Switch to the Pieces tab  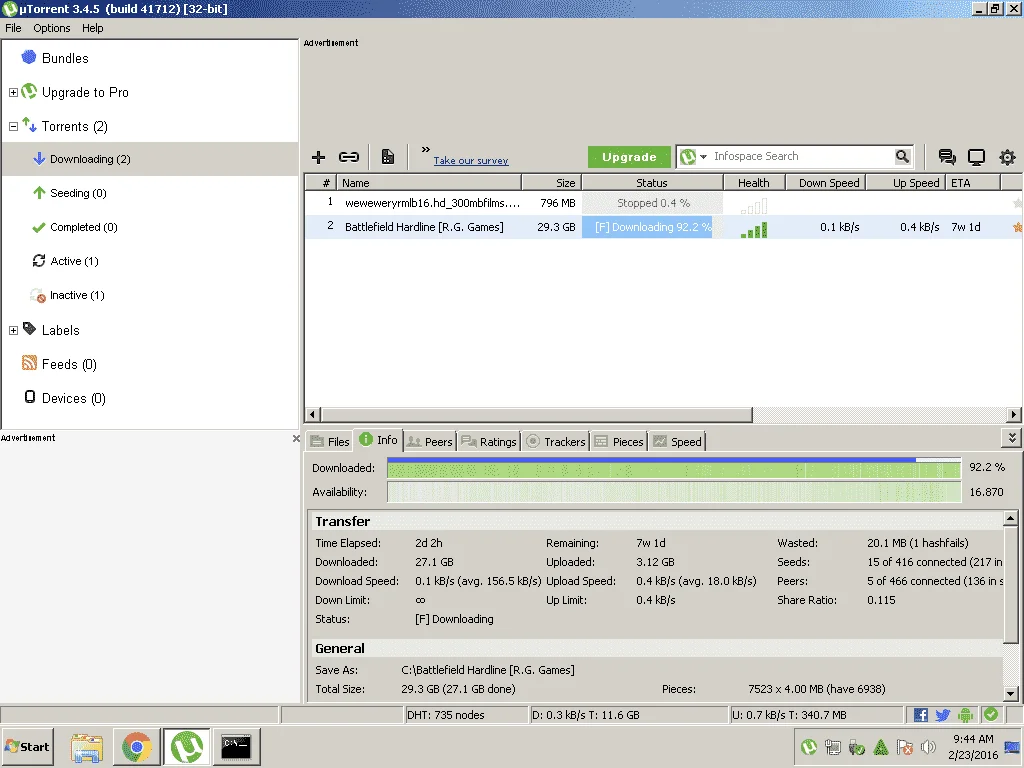(619, 441)
